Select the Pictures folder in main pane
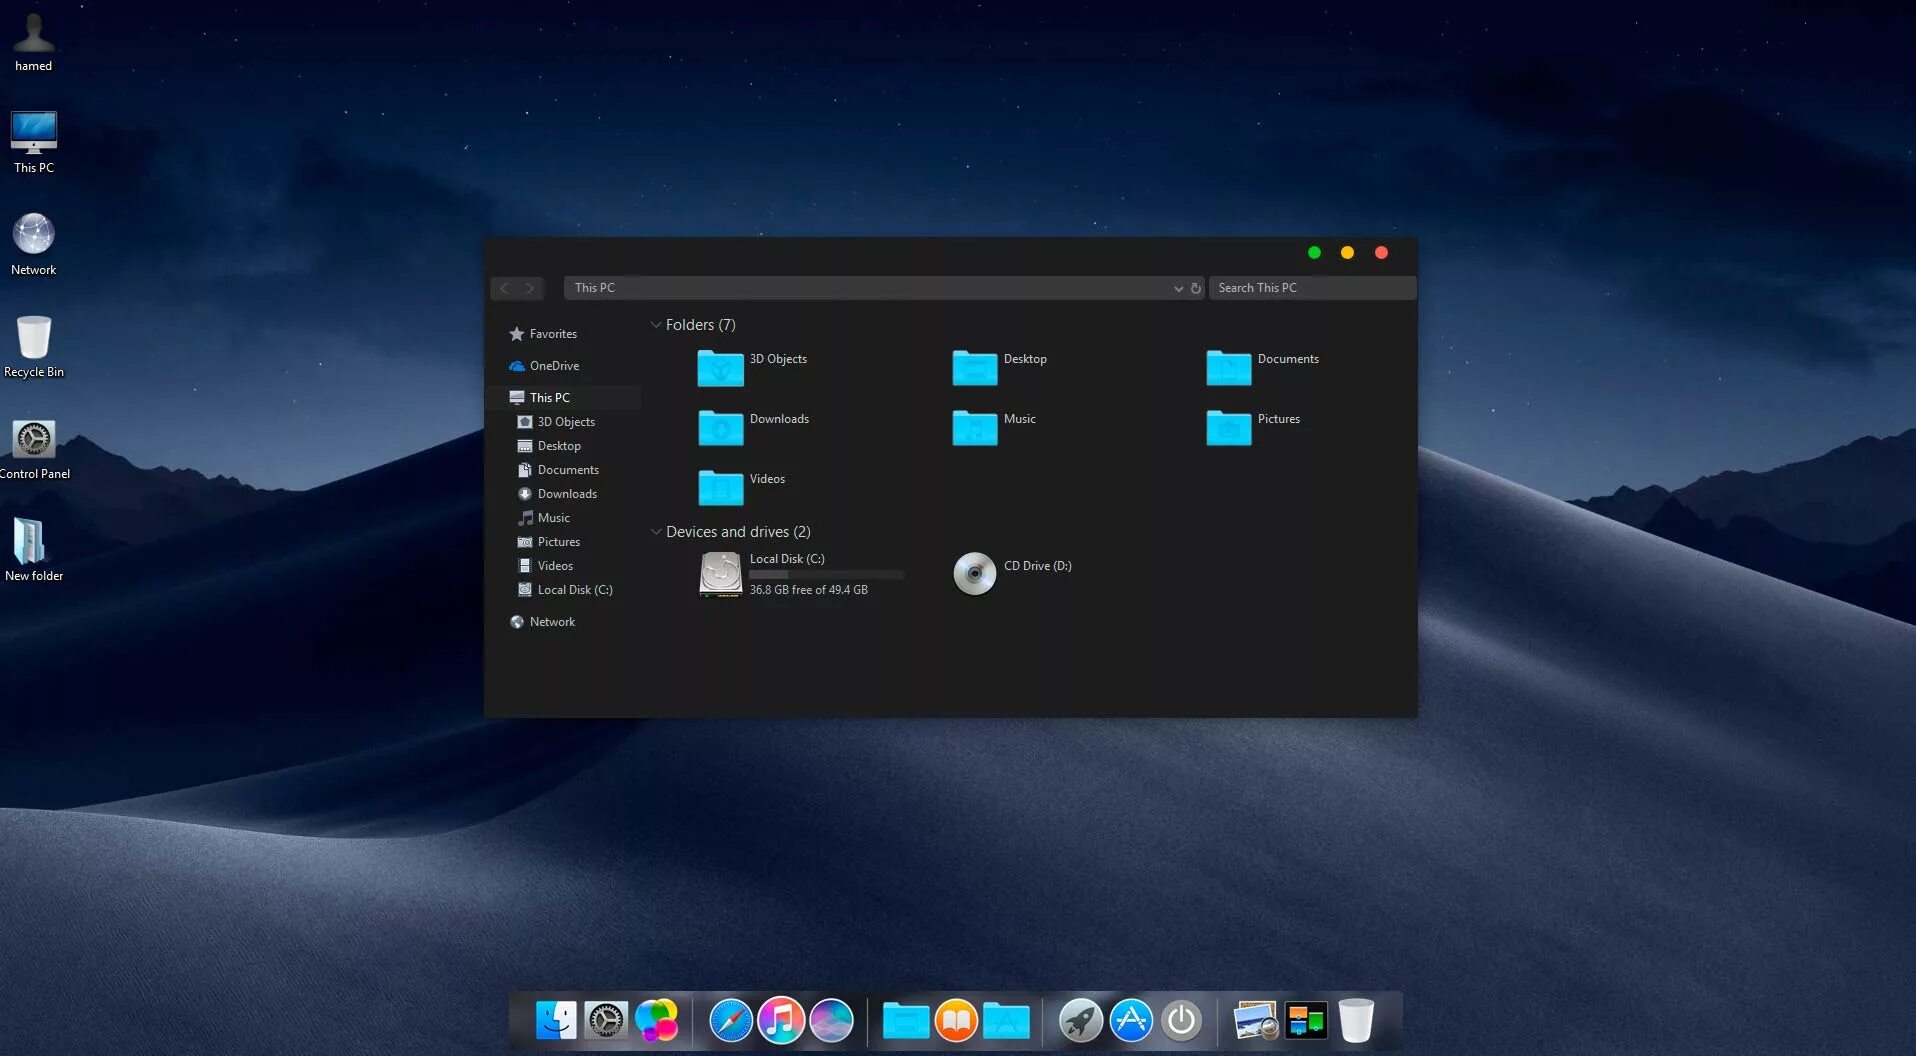 [1254, 428]
